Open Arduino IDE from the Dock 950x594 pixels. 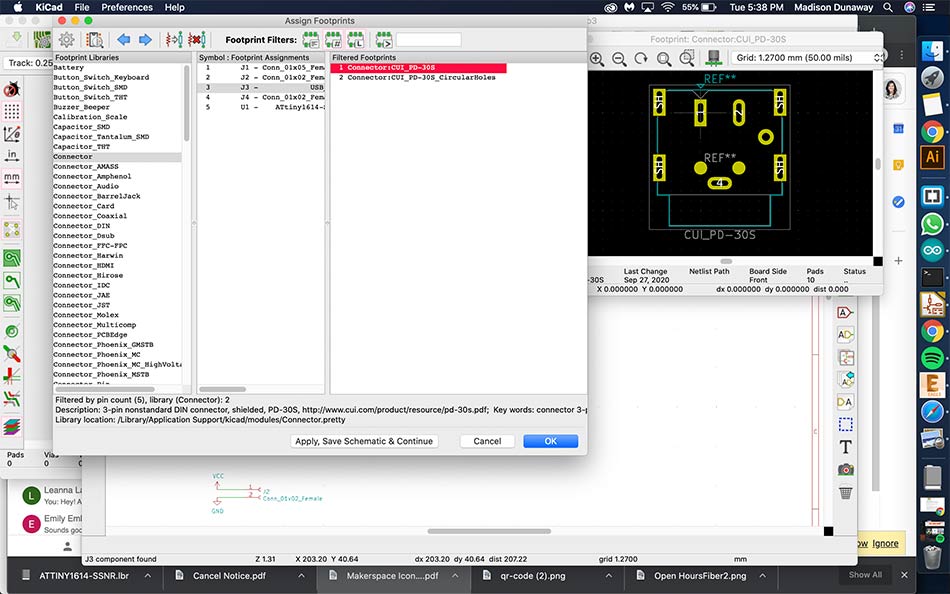pos(932,250)
